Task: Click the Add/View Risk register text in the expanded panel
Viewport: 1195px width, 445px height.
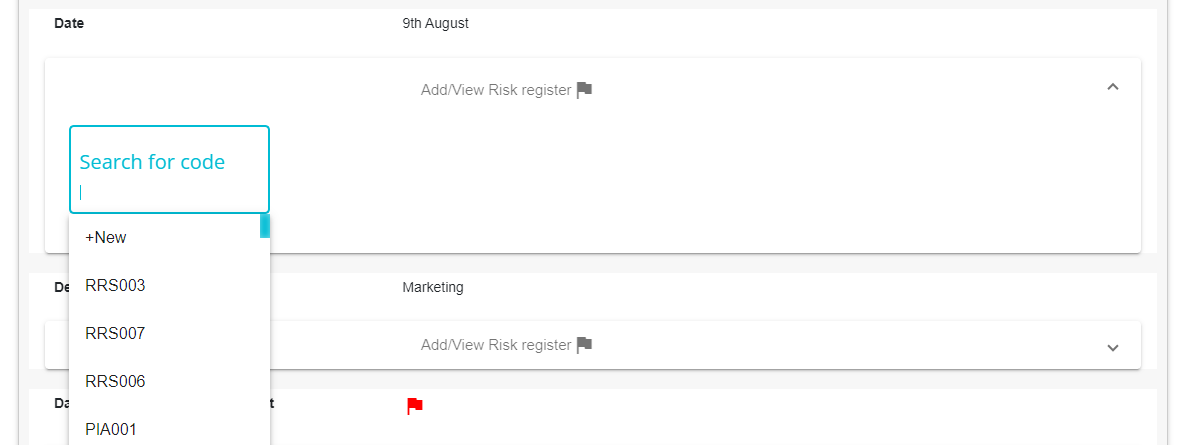Action: tap(496, 90)
